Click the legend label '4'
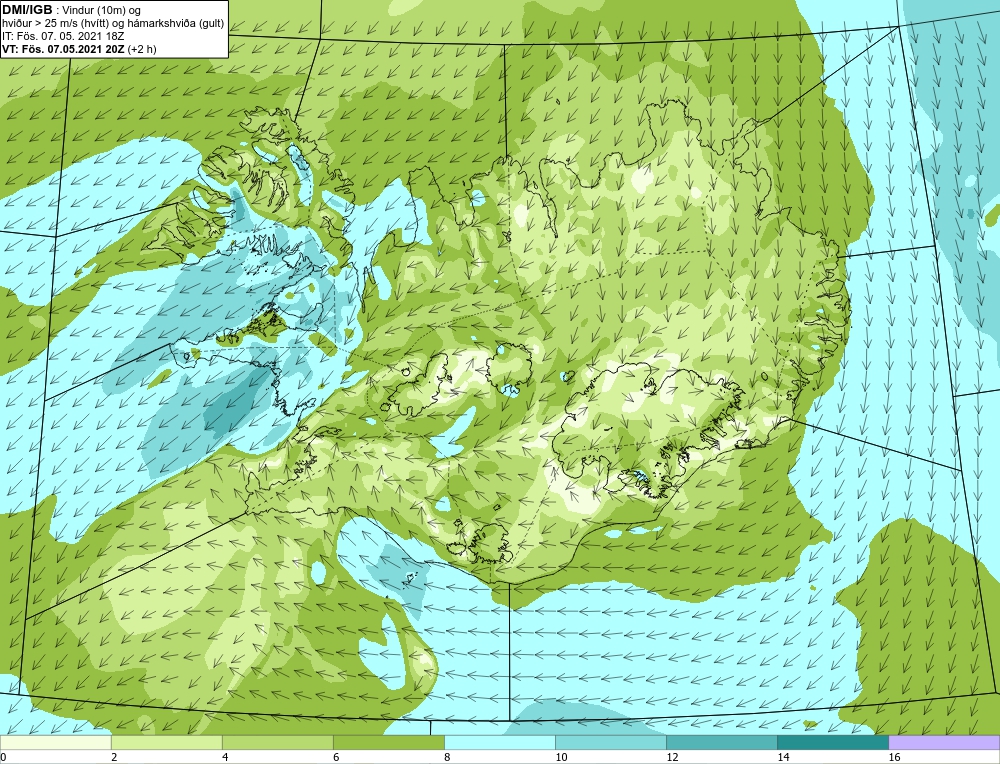Screen dimensions: 1000x764 click(225, 757)
